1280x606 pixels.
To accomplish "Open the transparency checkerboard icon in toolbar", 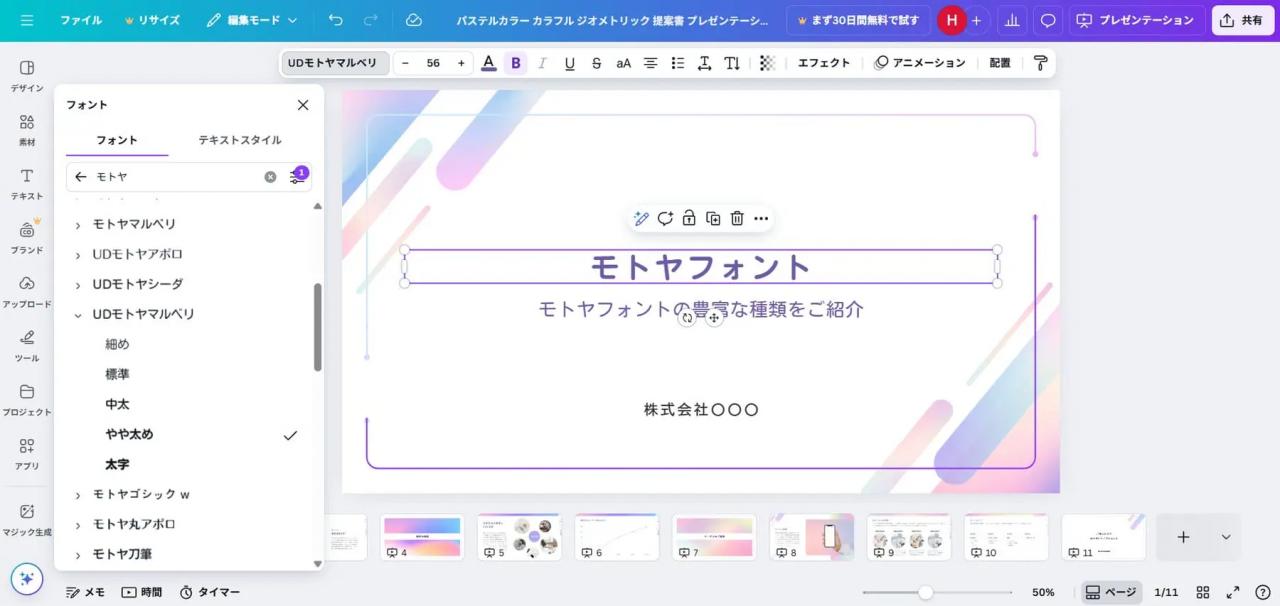I will coord(767,63).
